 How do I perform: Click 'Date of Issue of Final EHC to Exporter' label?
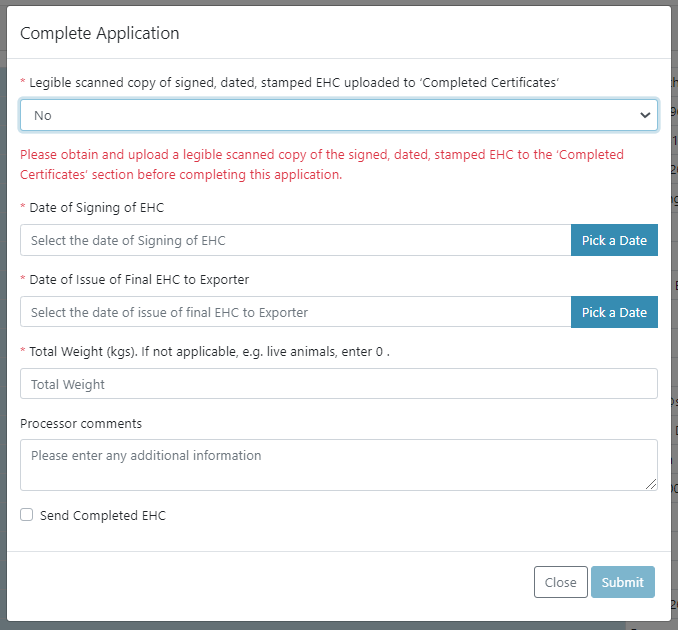[139, 280]
